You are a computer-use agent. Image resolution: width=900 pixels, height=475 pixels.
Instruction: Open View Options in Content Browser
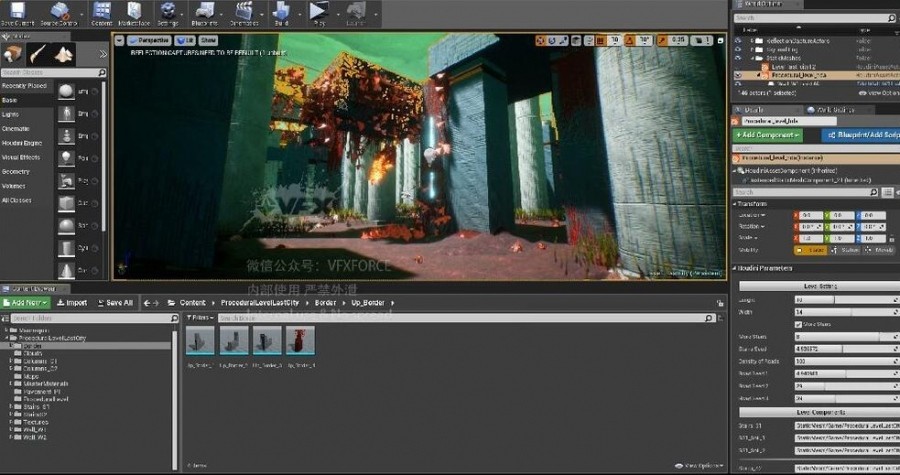pos(699,466)
